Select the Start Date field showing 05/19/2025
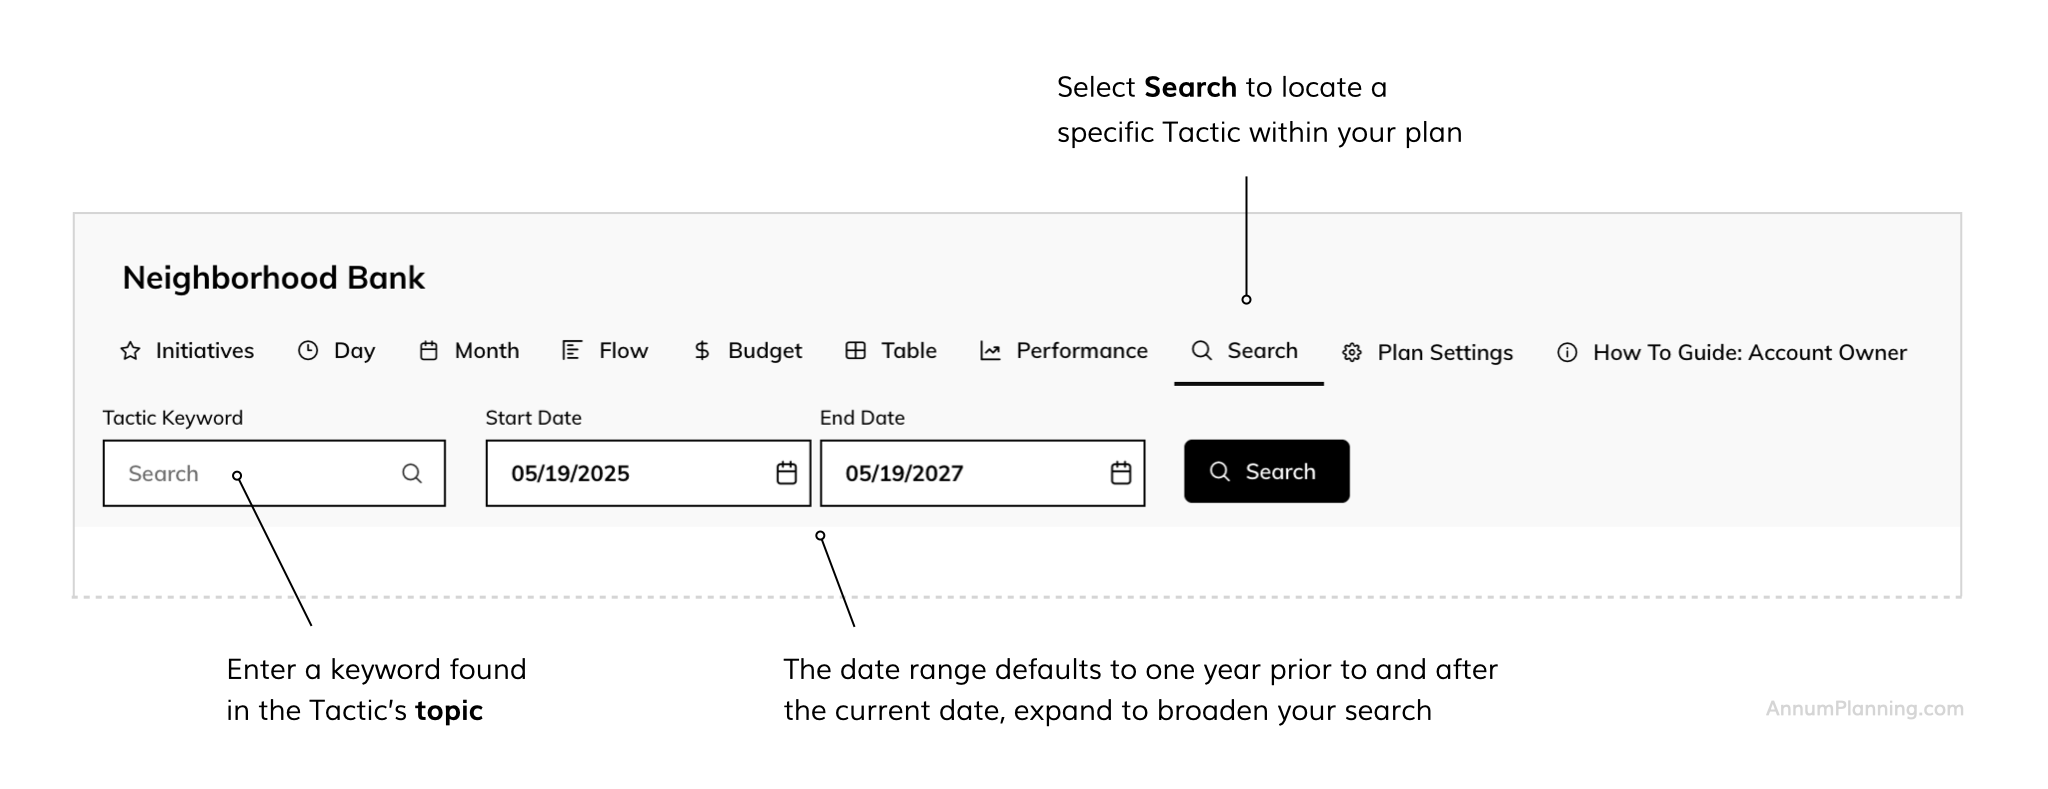Screen dimensions: 2048x789 pyautogui.click(x=648, y=473)
